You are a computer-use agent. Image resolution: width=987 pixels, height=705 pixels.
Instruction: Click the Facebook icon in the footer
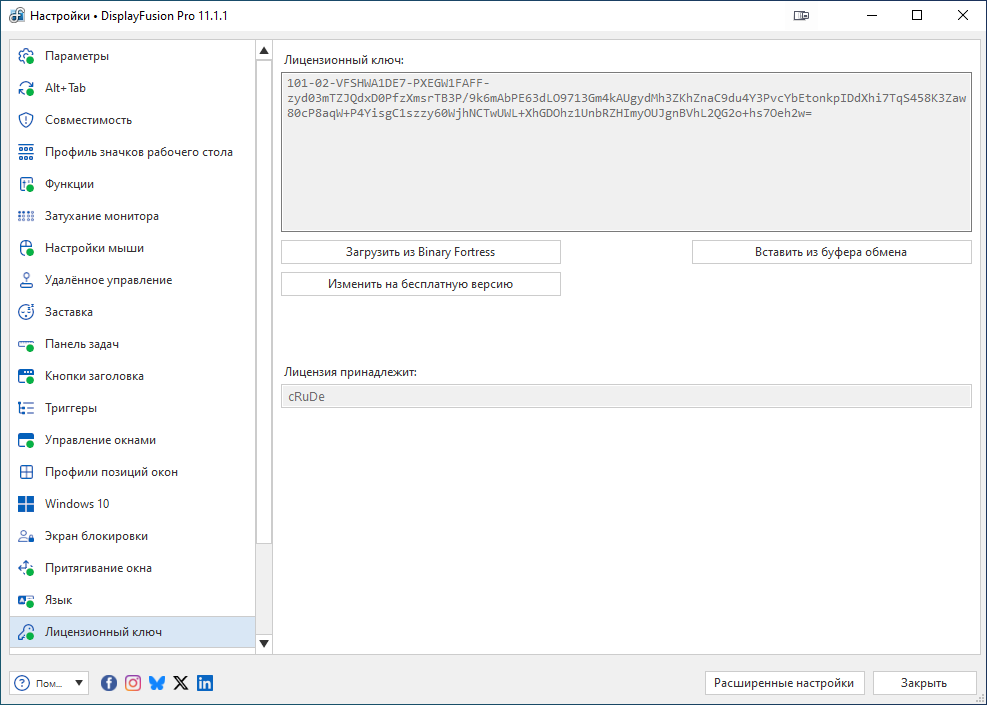tap(109, 683)
